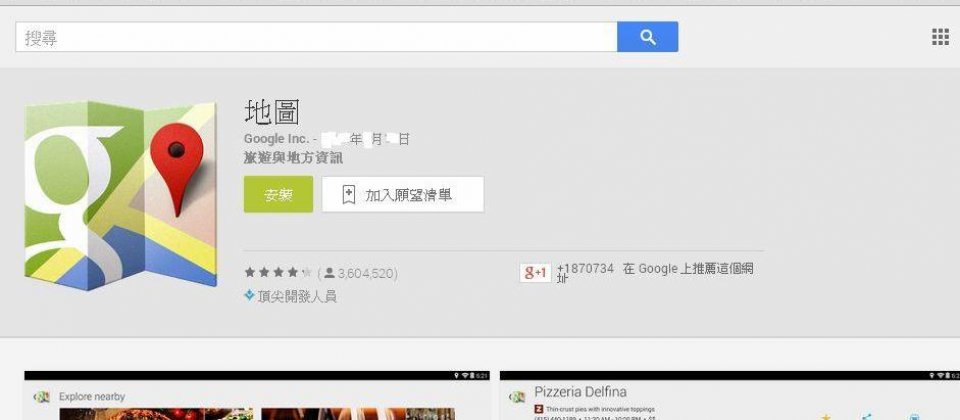Click the 頂尖開發人員 label
Viewport: 960px width, 420px height.
click(297, 296)
